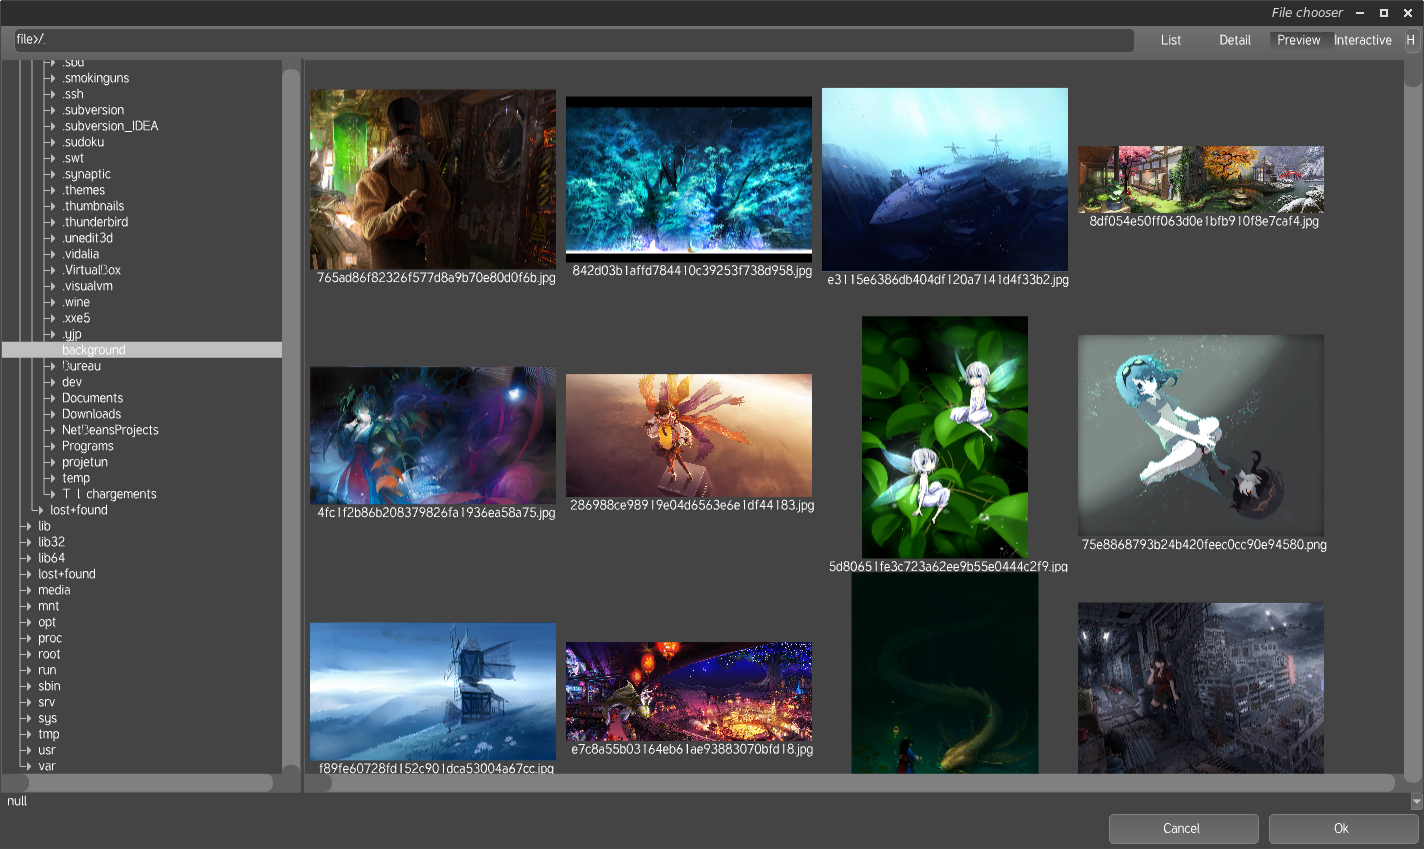Select the dark golden fish thumbnail
Viewport: 1424px width, 849px height.
(x=945, y=673)
